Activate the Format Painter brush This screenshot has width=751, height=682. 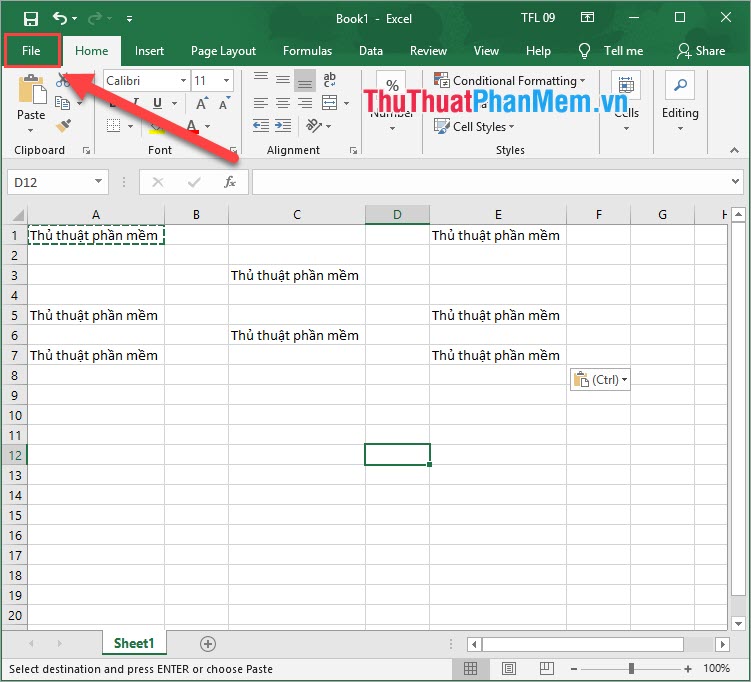coord(63,125)
